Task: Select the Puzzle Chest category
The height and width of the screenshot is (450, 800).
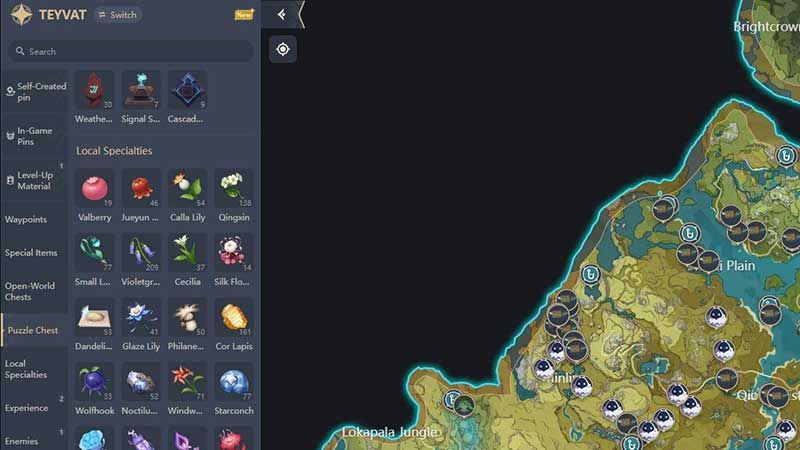Action: [x=34, y=330]
